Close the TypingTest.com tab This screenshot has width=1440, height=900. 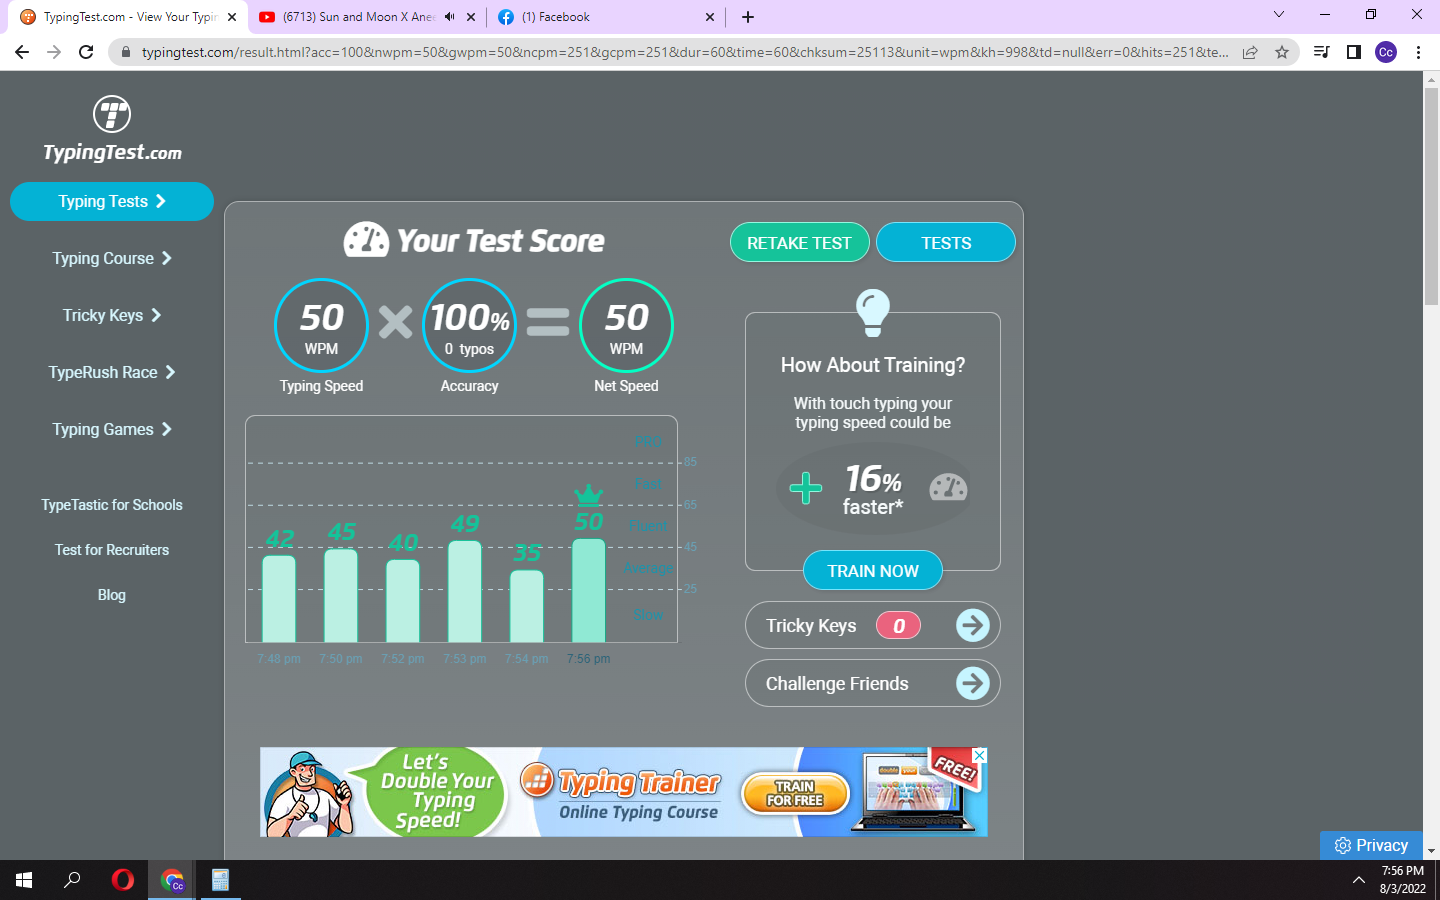pyautogui.click(x=232, y=17)
